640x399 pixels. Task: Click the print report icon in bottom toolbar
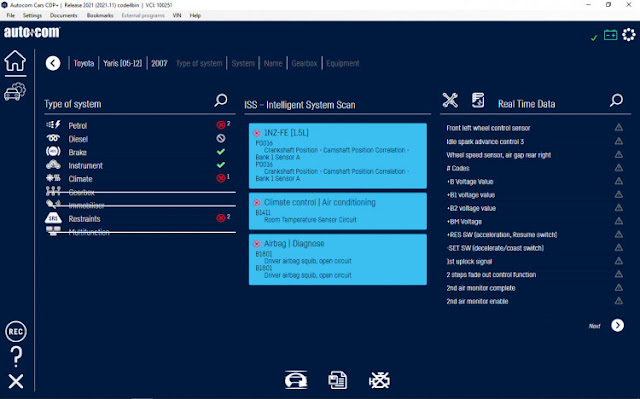[338, 380]
